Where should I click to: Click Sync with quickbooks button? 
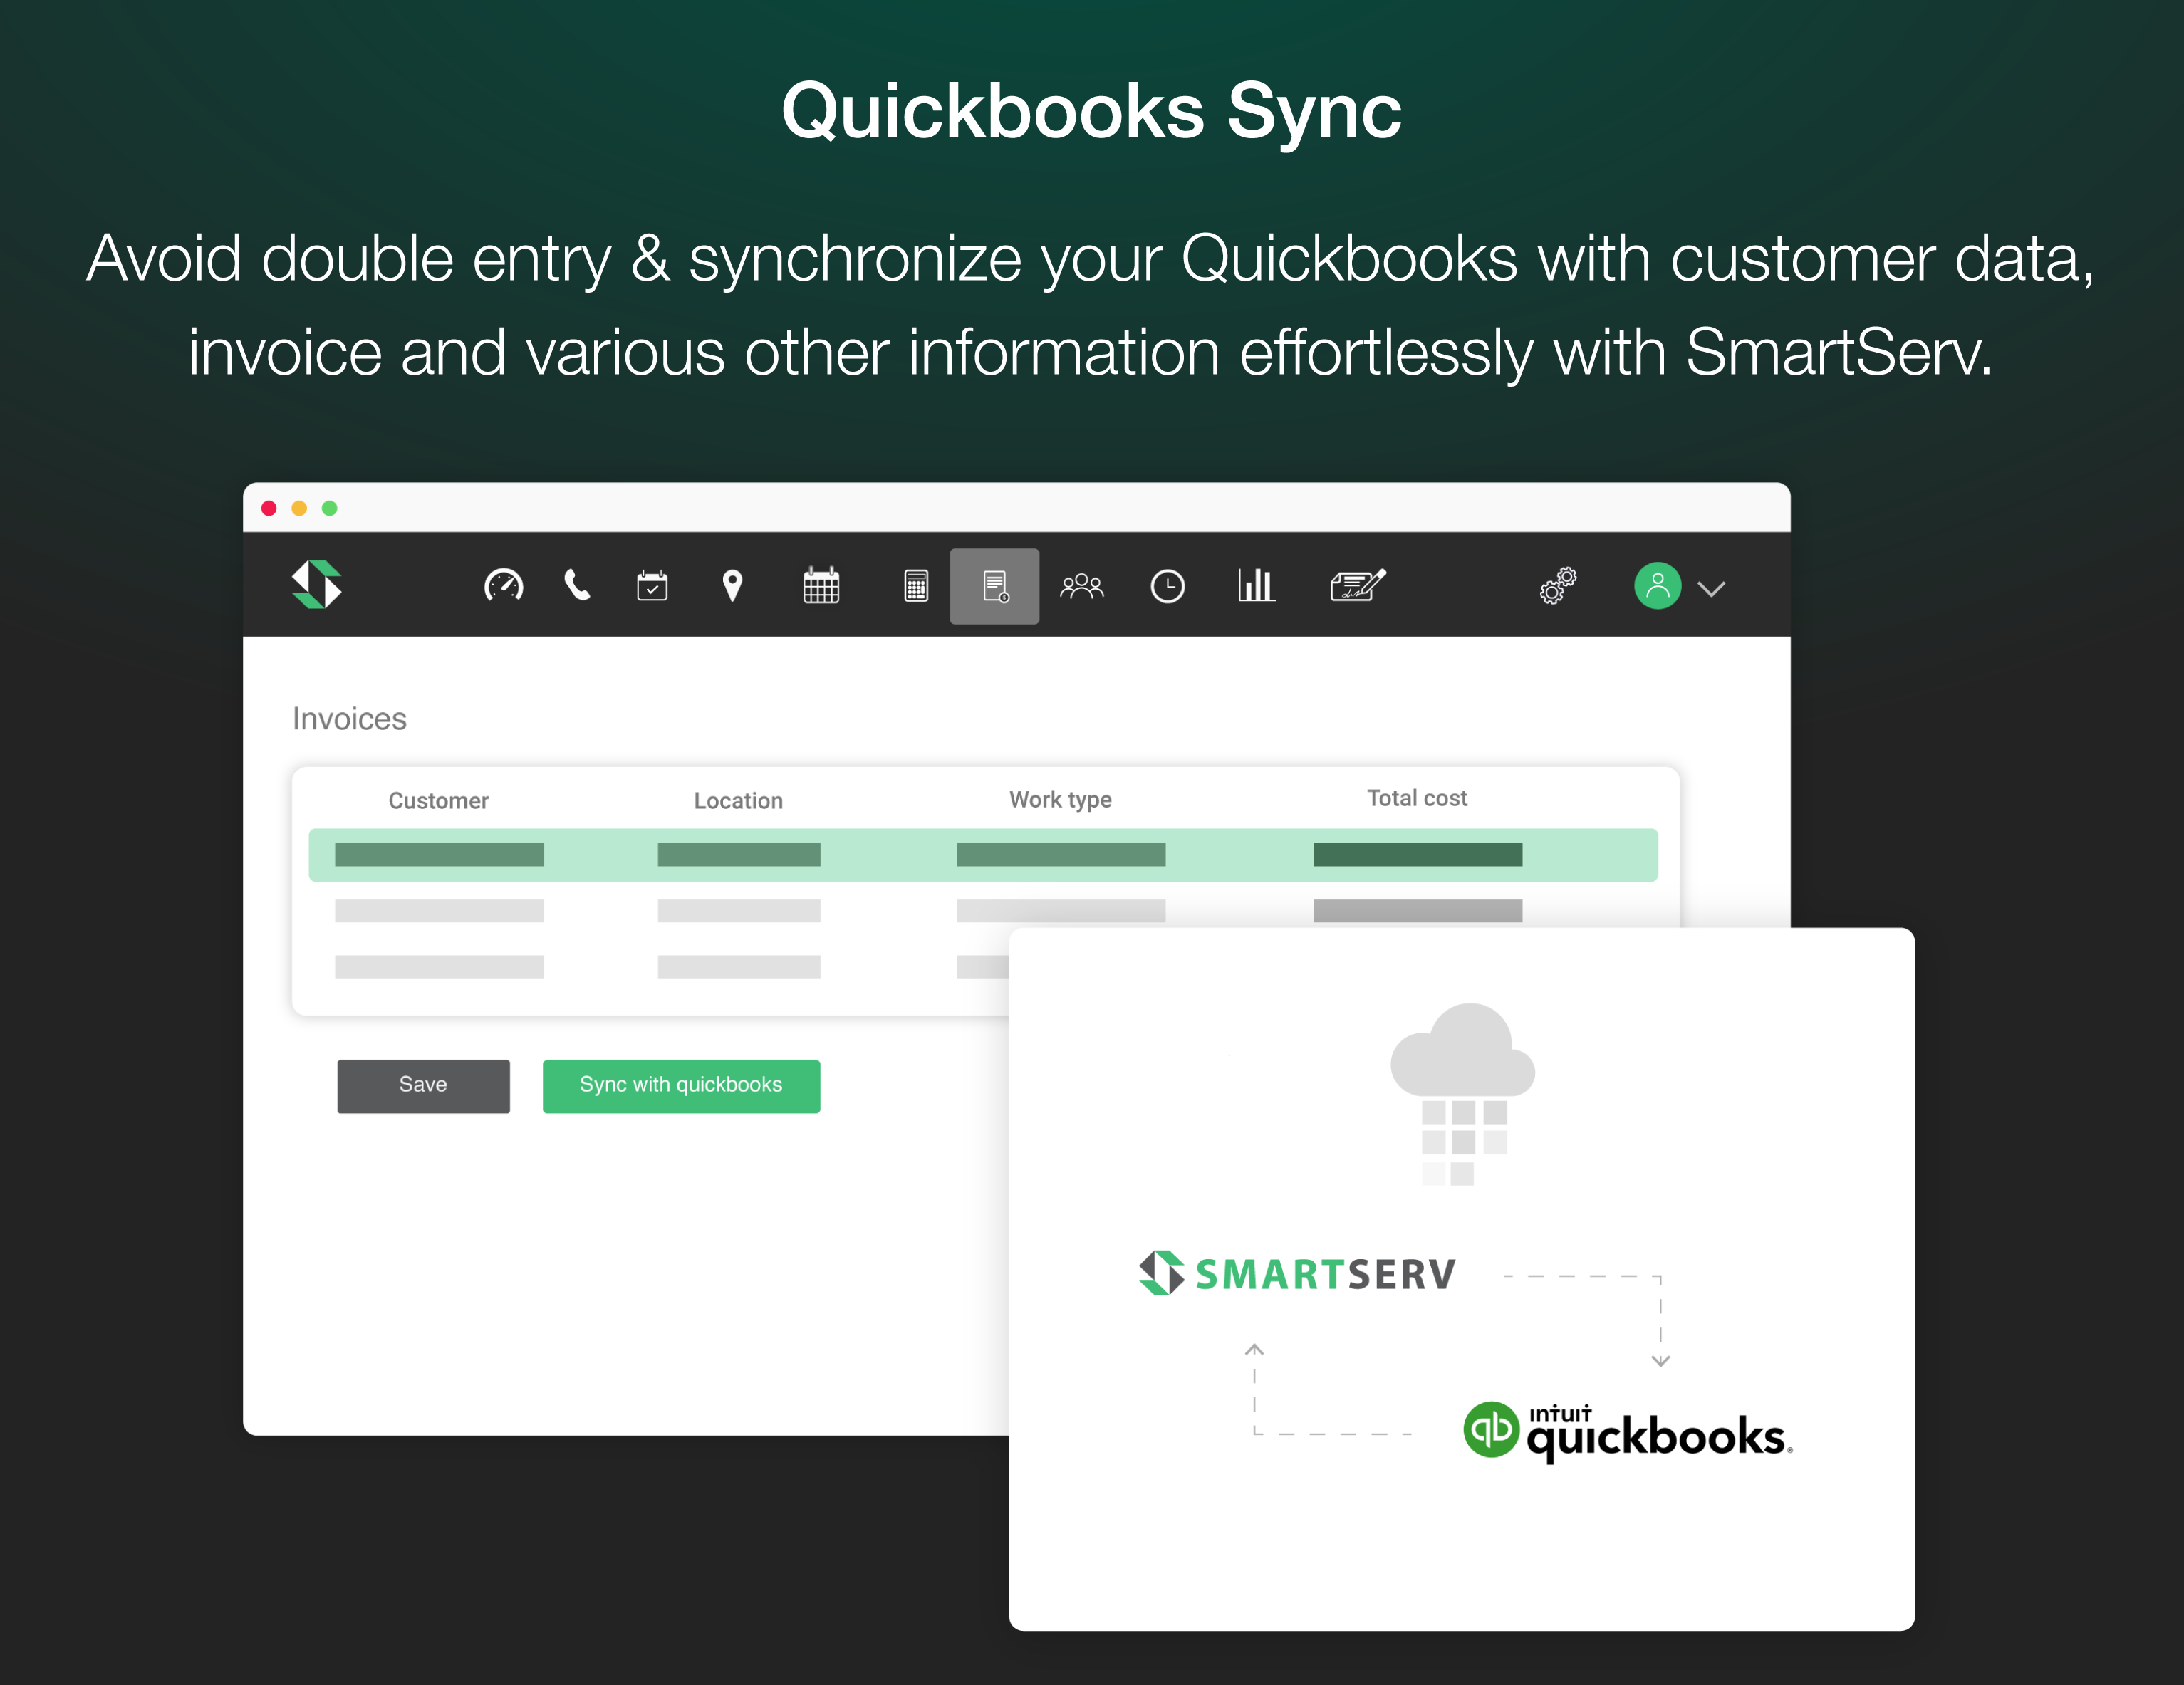click(681, 1086)
